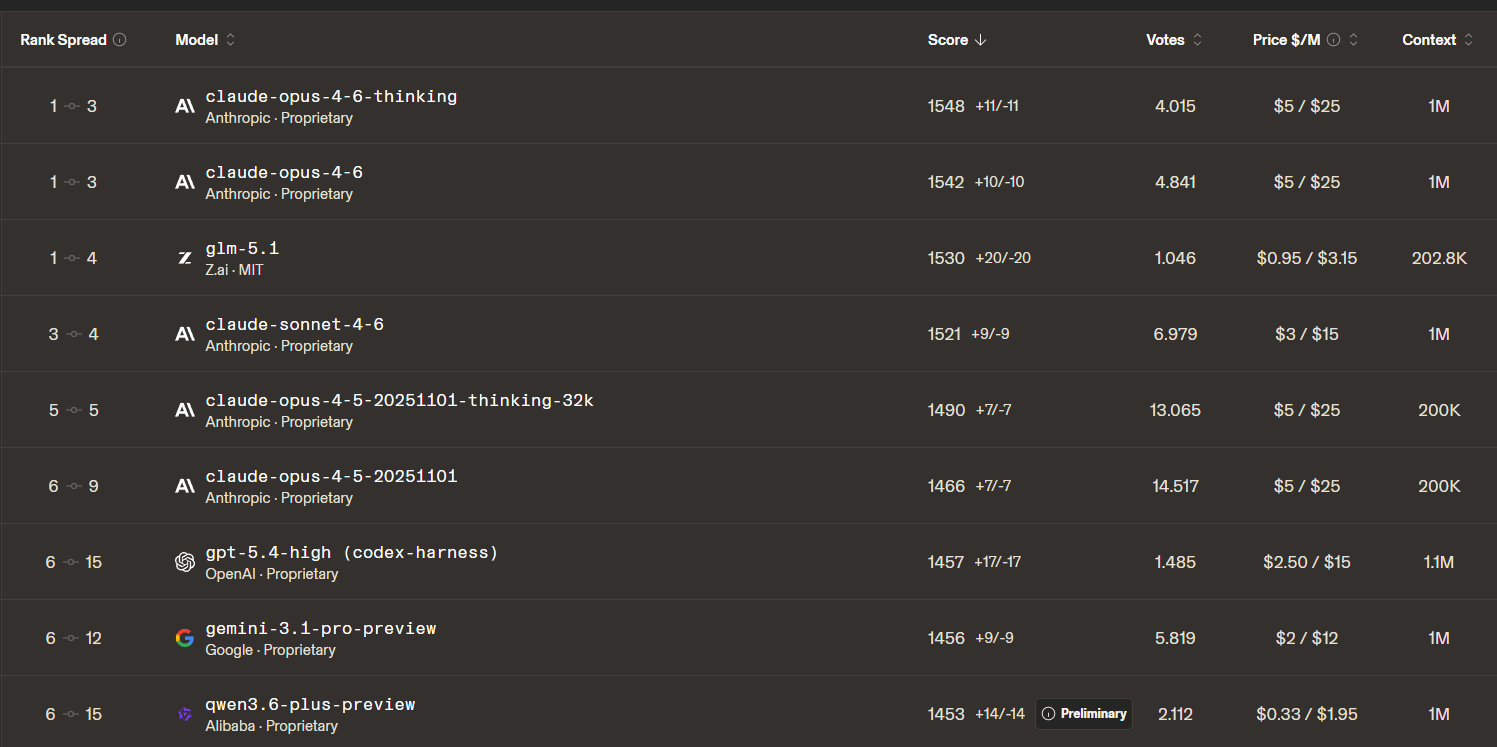Click the Anthropic logo beside claude-opus-4-6-thinking
Viewport: 1497px width, 747px height.
(185, 106)
